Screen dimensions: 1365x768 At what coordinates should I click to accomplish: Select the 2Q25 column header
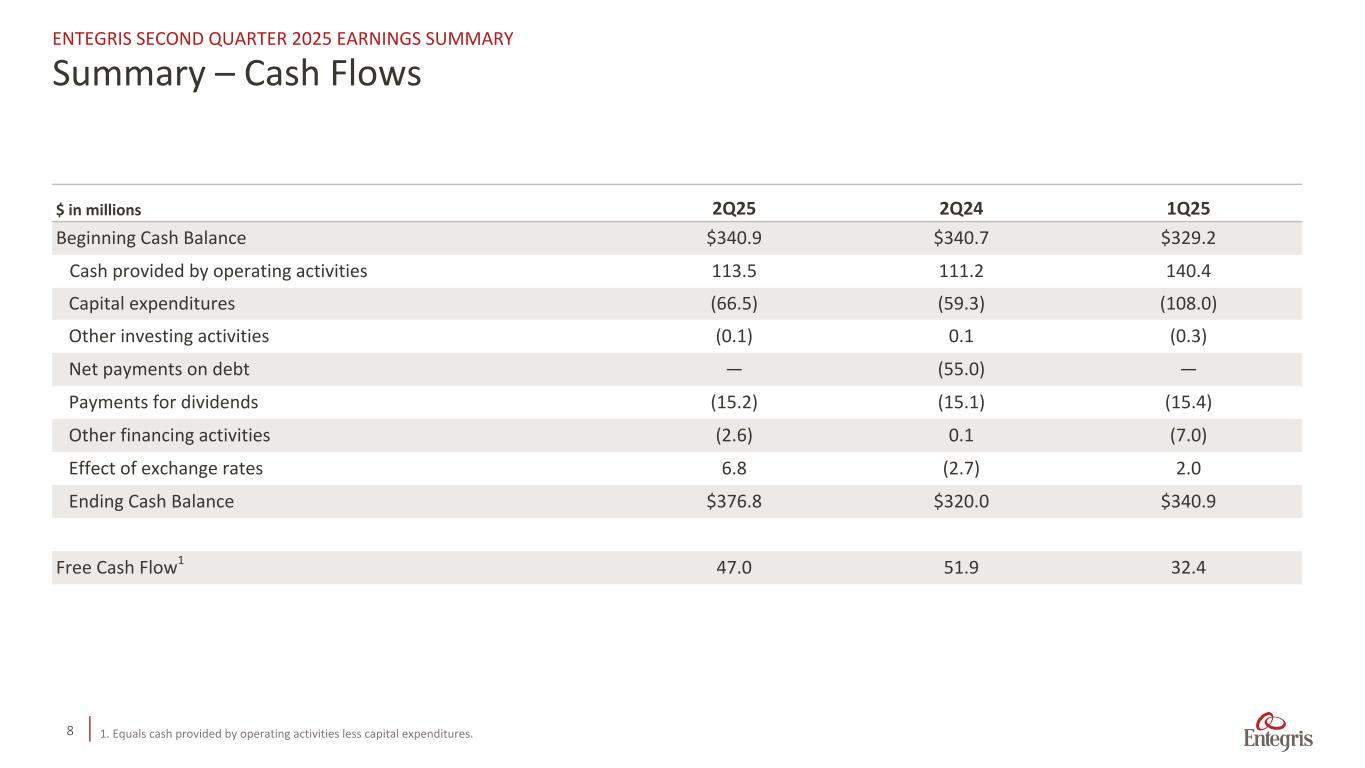(733, 209)
